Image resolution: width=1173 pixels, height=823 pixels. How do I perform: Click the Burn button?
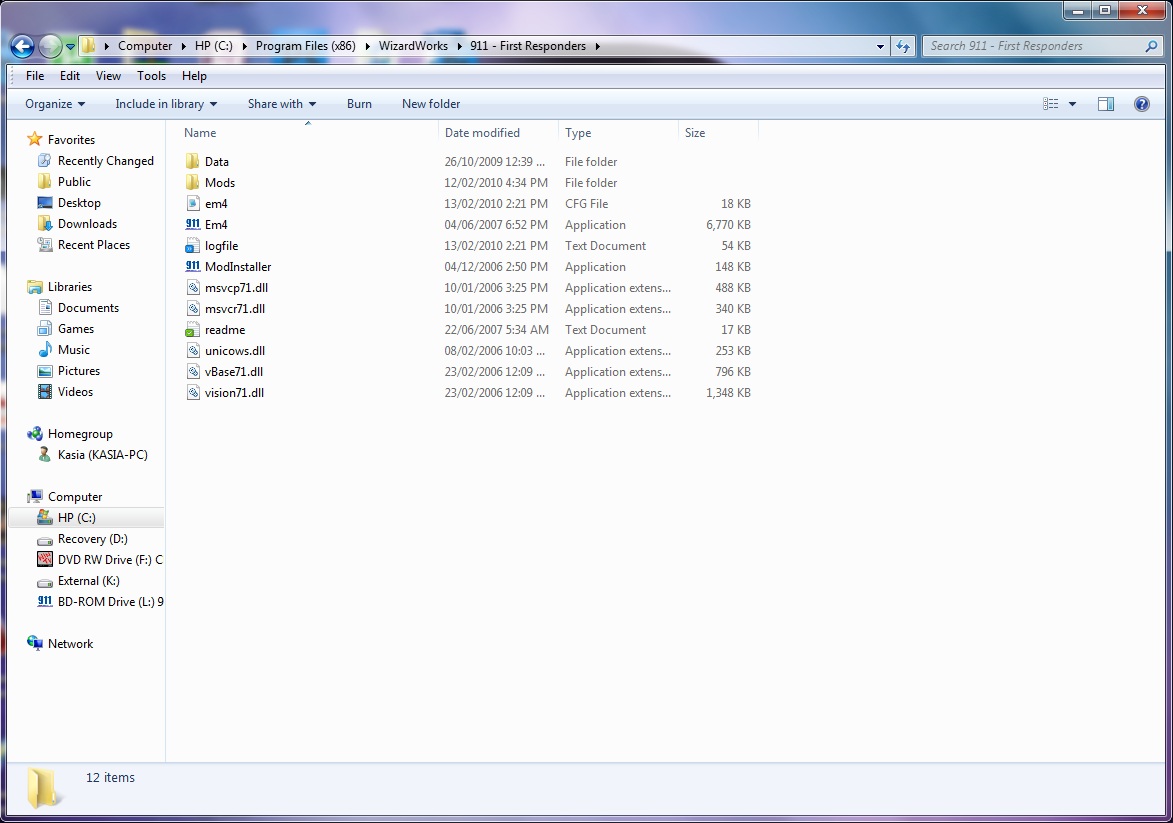(x=359, y=104)
